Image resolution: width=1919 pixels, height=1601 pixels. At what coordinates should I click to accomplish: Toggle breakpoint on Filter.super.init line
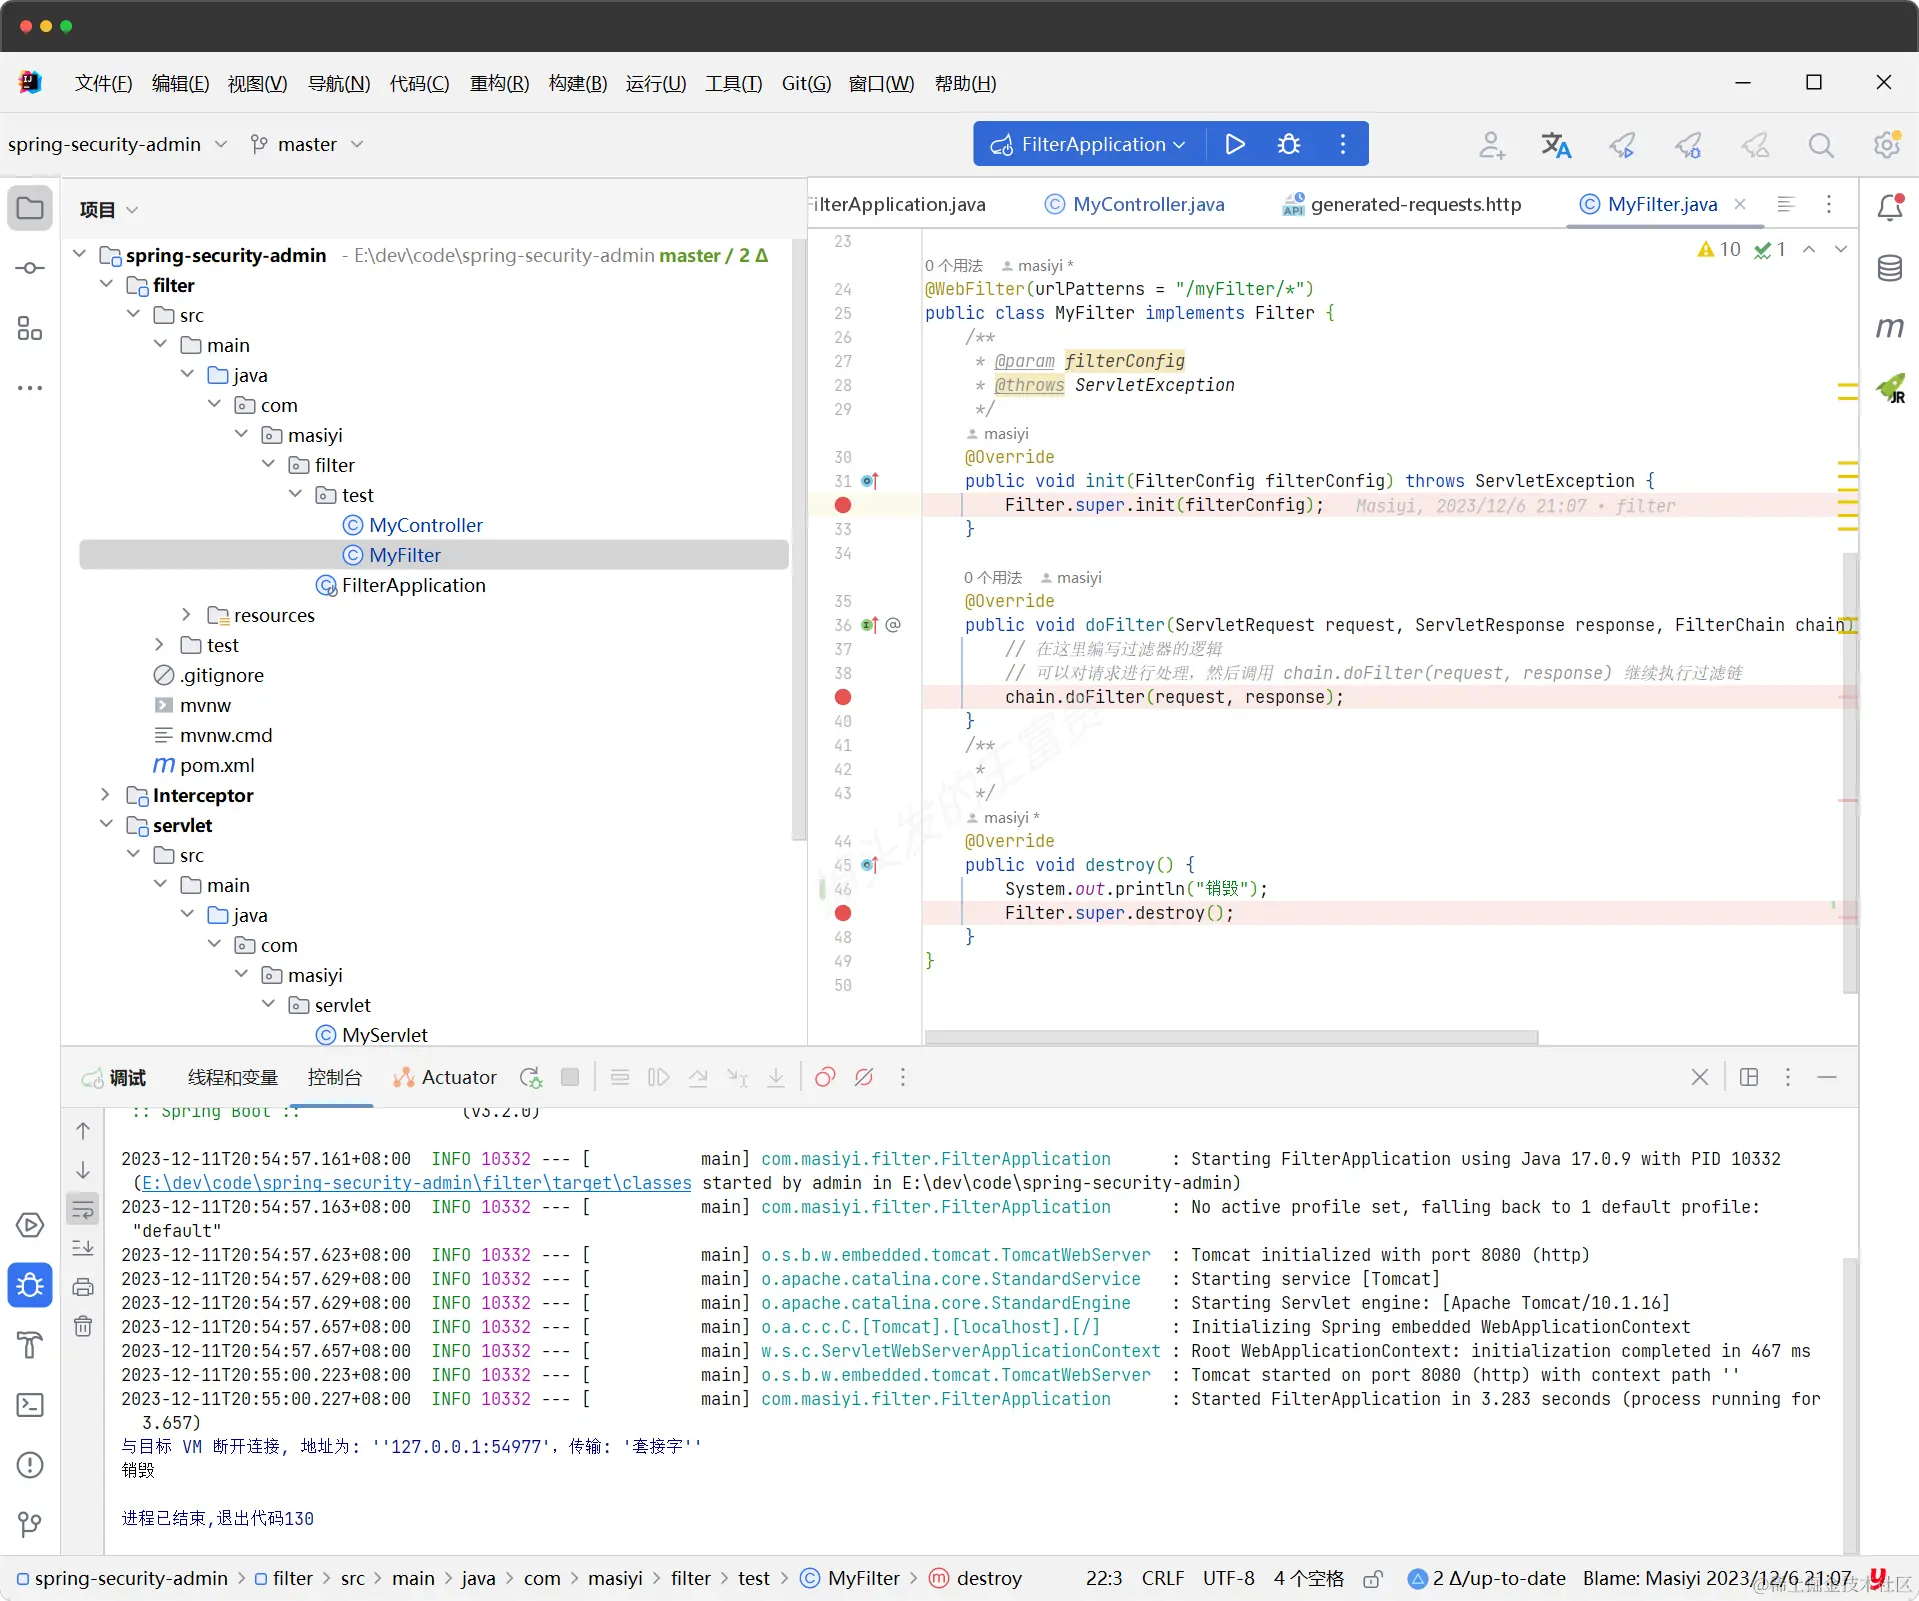843,505
